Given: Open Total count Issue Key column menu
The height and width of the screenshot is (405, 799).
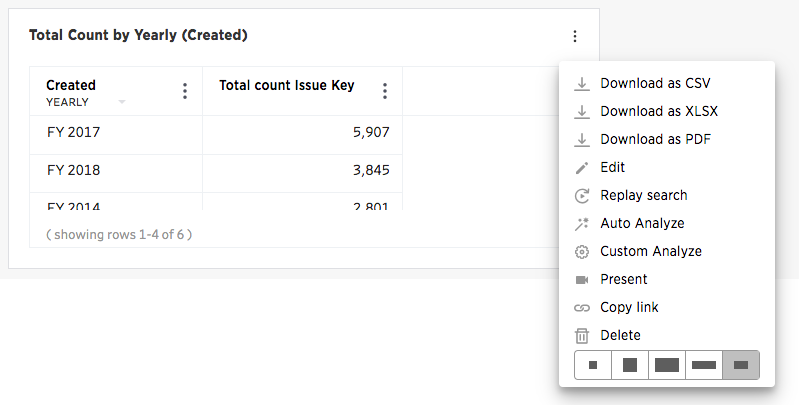Looking at the screenshot, I should point(385,91).
